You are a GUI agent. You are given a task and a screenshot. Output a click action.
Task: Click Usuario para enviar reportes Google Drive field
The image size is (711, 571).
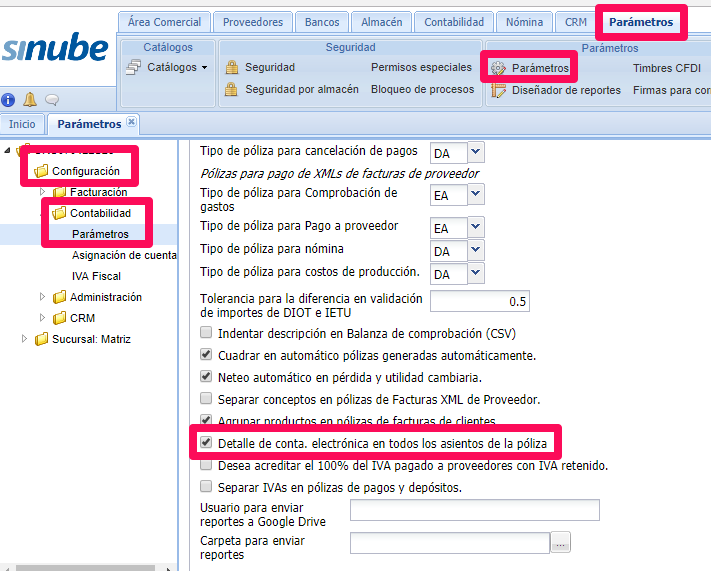[475, 510]
